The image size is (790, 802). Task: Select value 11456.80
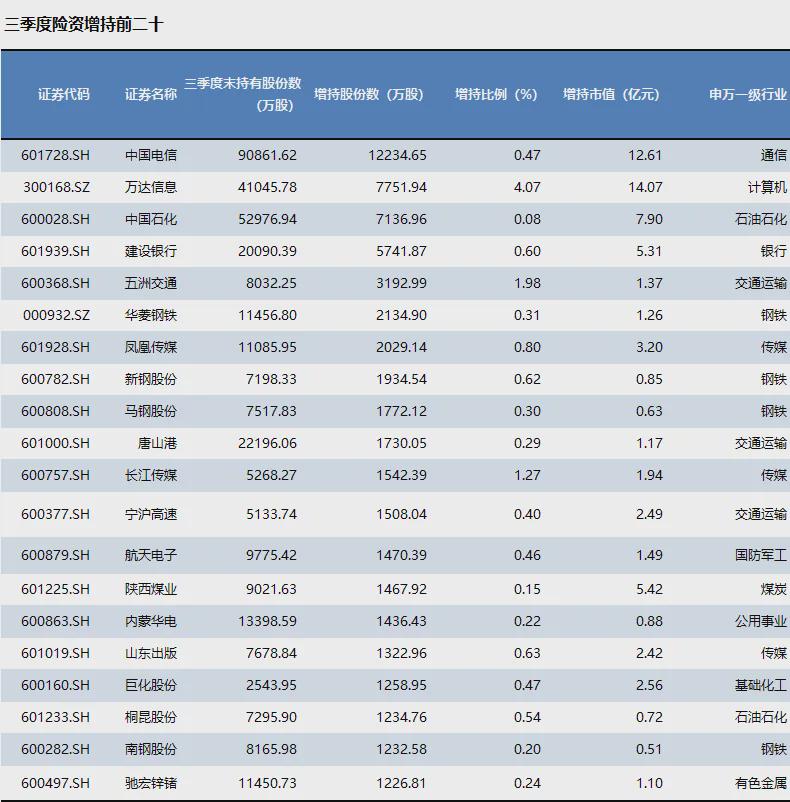point(267,315)
